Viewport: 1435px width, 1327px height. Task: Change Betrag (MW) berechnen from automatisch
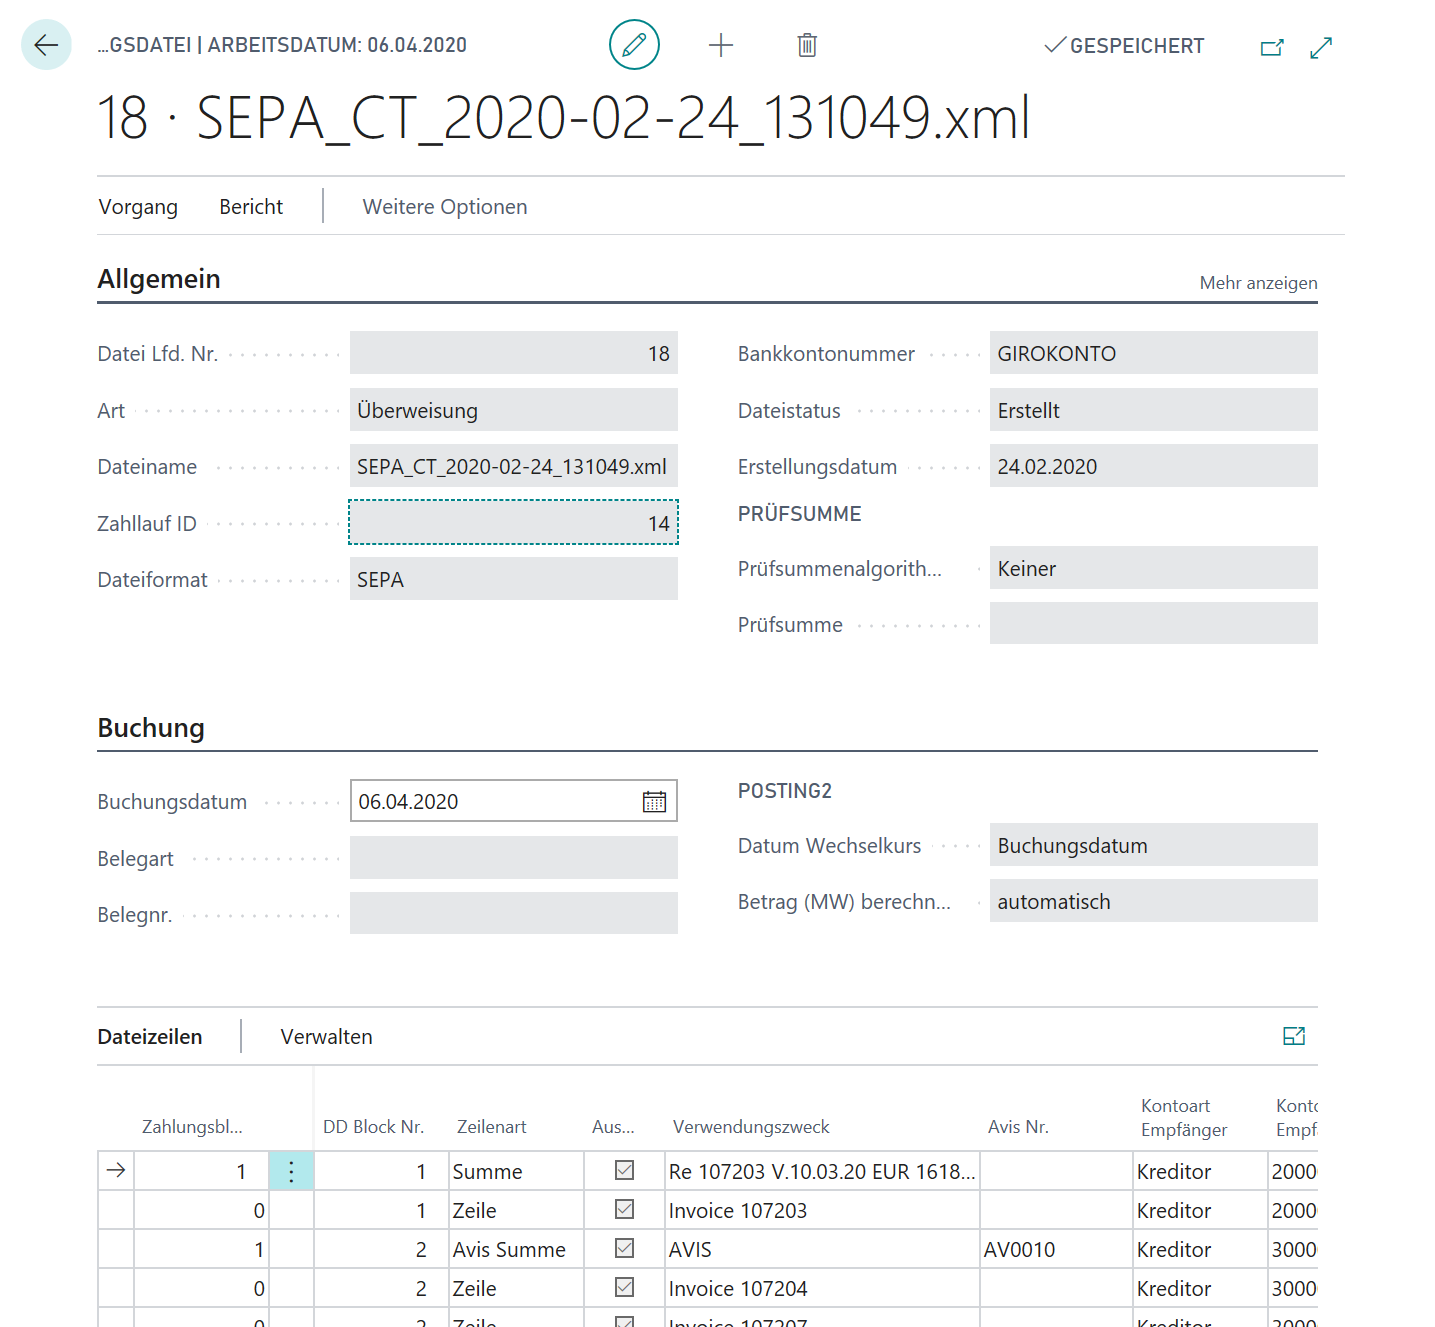[x=1153, y=901]
